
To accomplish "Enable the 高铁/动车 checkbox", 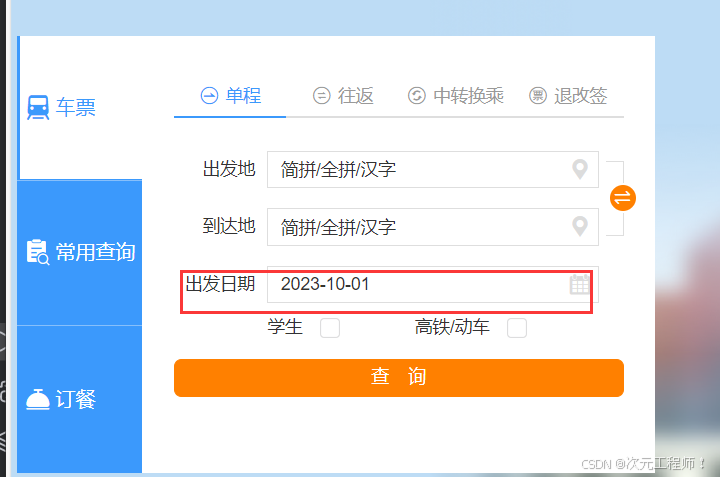I will pos(517,328).
